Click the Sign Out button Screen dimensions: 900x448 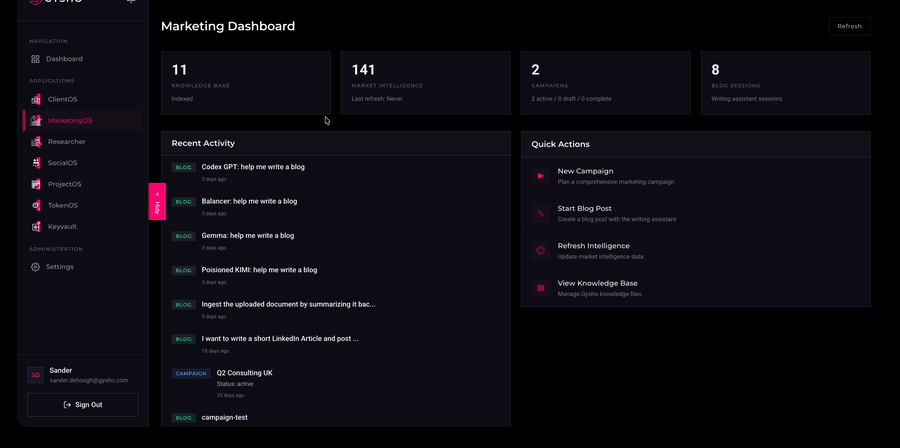click(83, 405)
